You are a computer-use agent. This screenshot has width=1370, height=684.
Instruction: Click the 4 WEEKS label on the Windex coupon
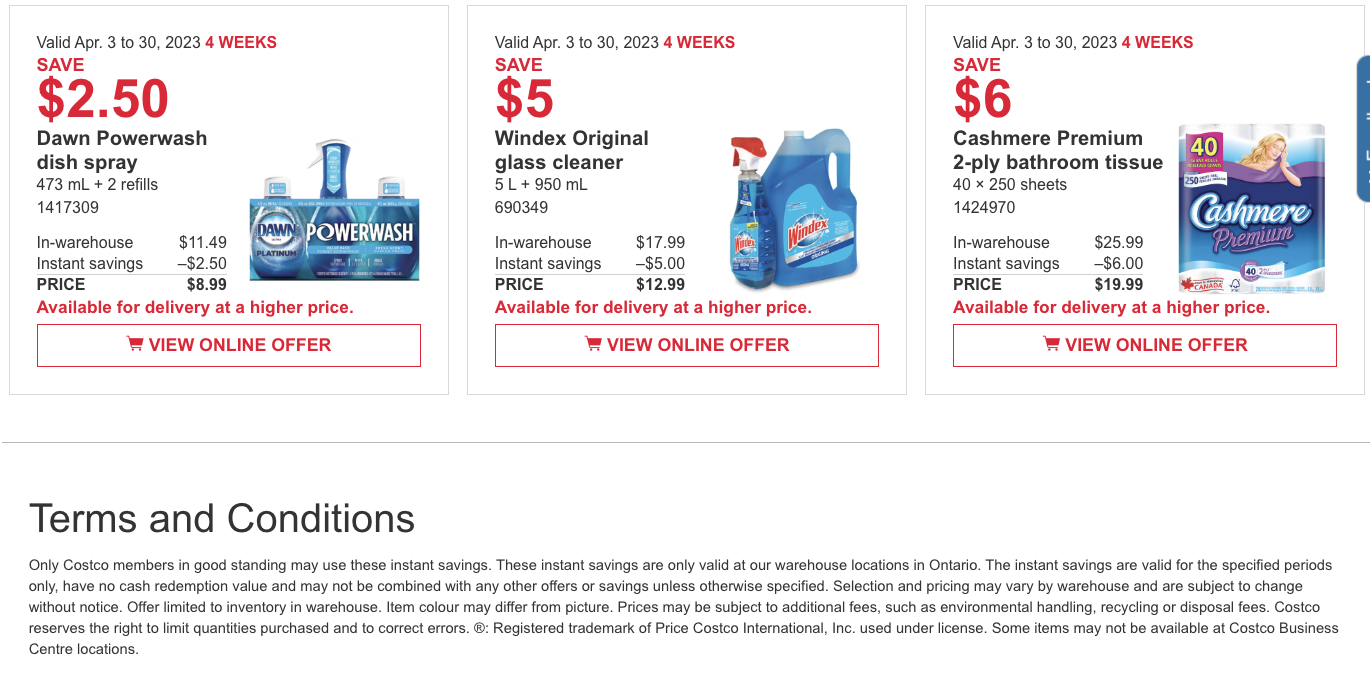(x=700, y=42)
